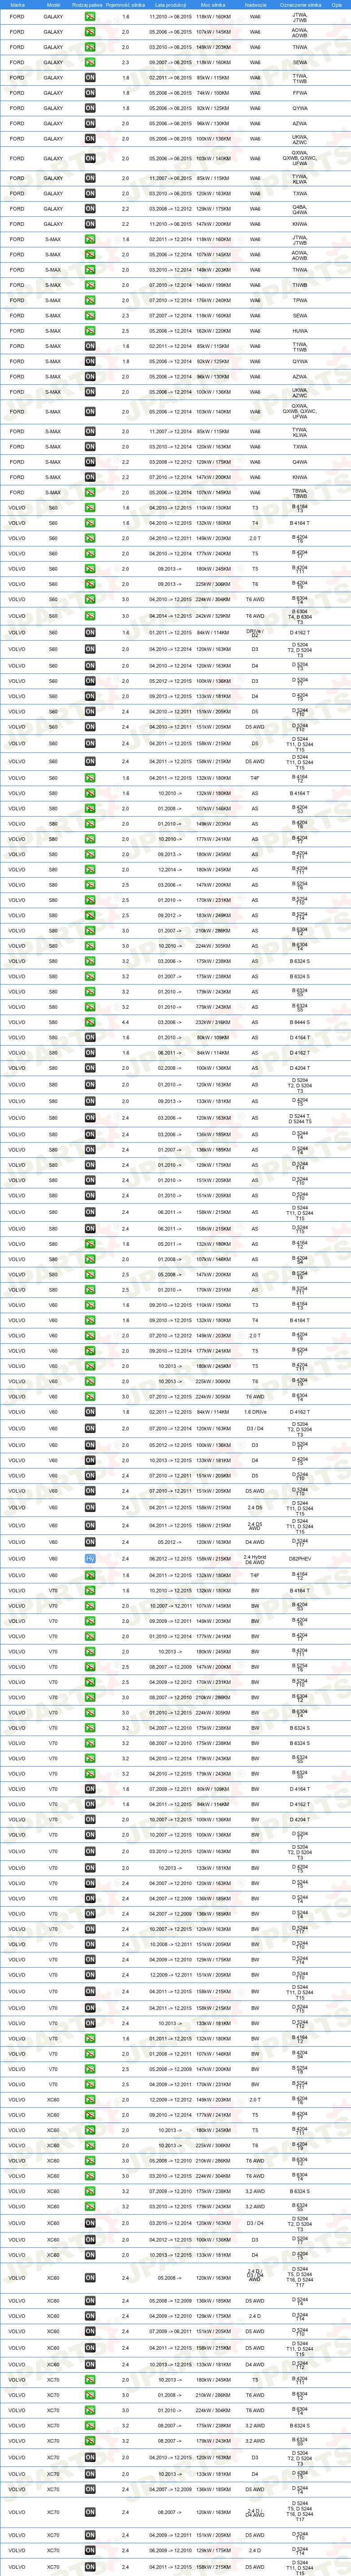Click the ON diesel icon in Galaxy TXWA row
Screen dimensions: 351x2576
(90, 194)
